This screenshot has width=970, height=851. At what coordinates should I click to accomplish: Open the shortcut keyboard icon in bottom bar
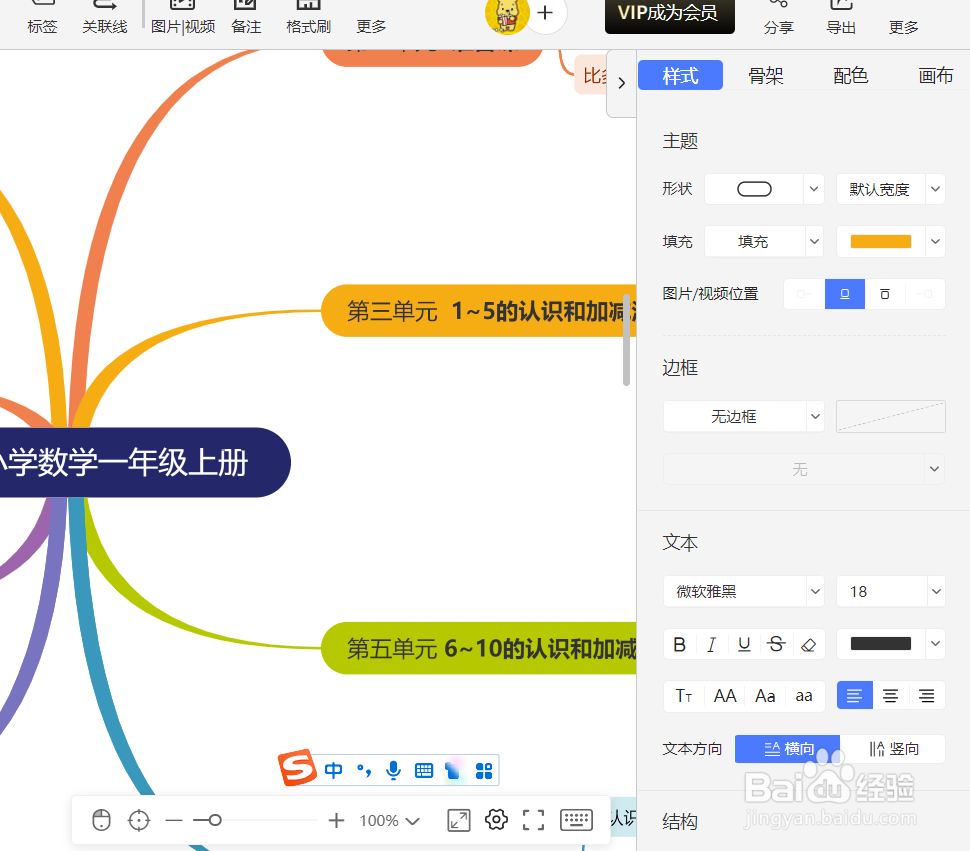[576, 819]
